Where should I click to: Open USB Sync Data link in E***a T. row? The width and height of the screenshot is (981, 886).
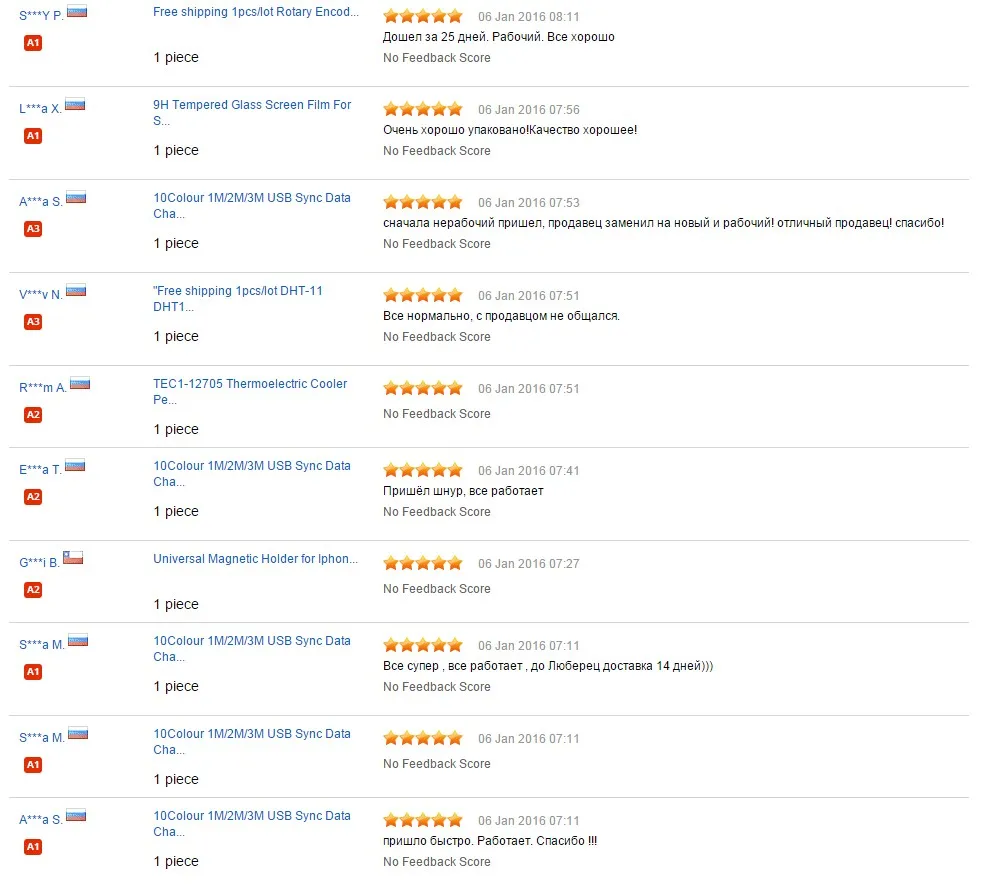(x=252, y=474)
